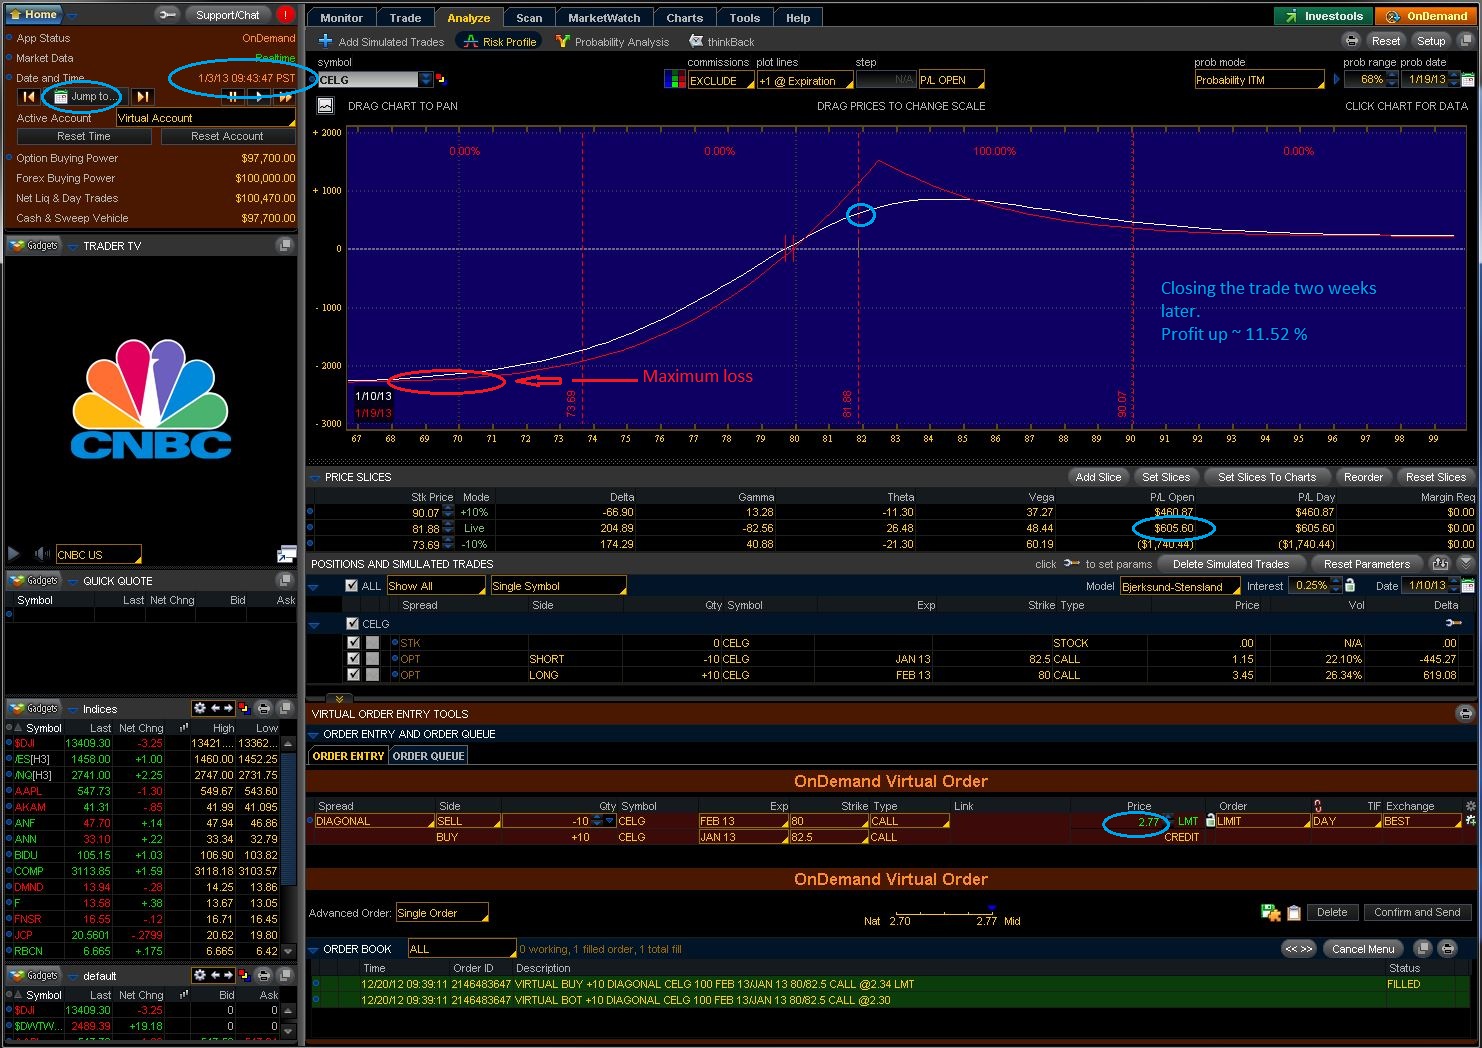Click Delete Simulated Trades

pos(1231,564)
